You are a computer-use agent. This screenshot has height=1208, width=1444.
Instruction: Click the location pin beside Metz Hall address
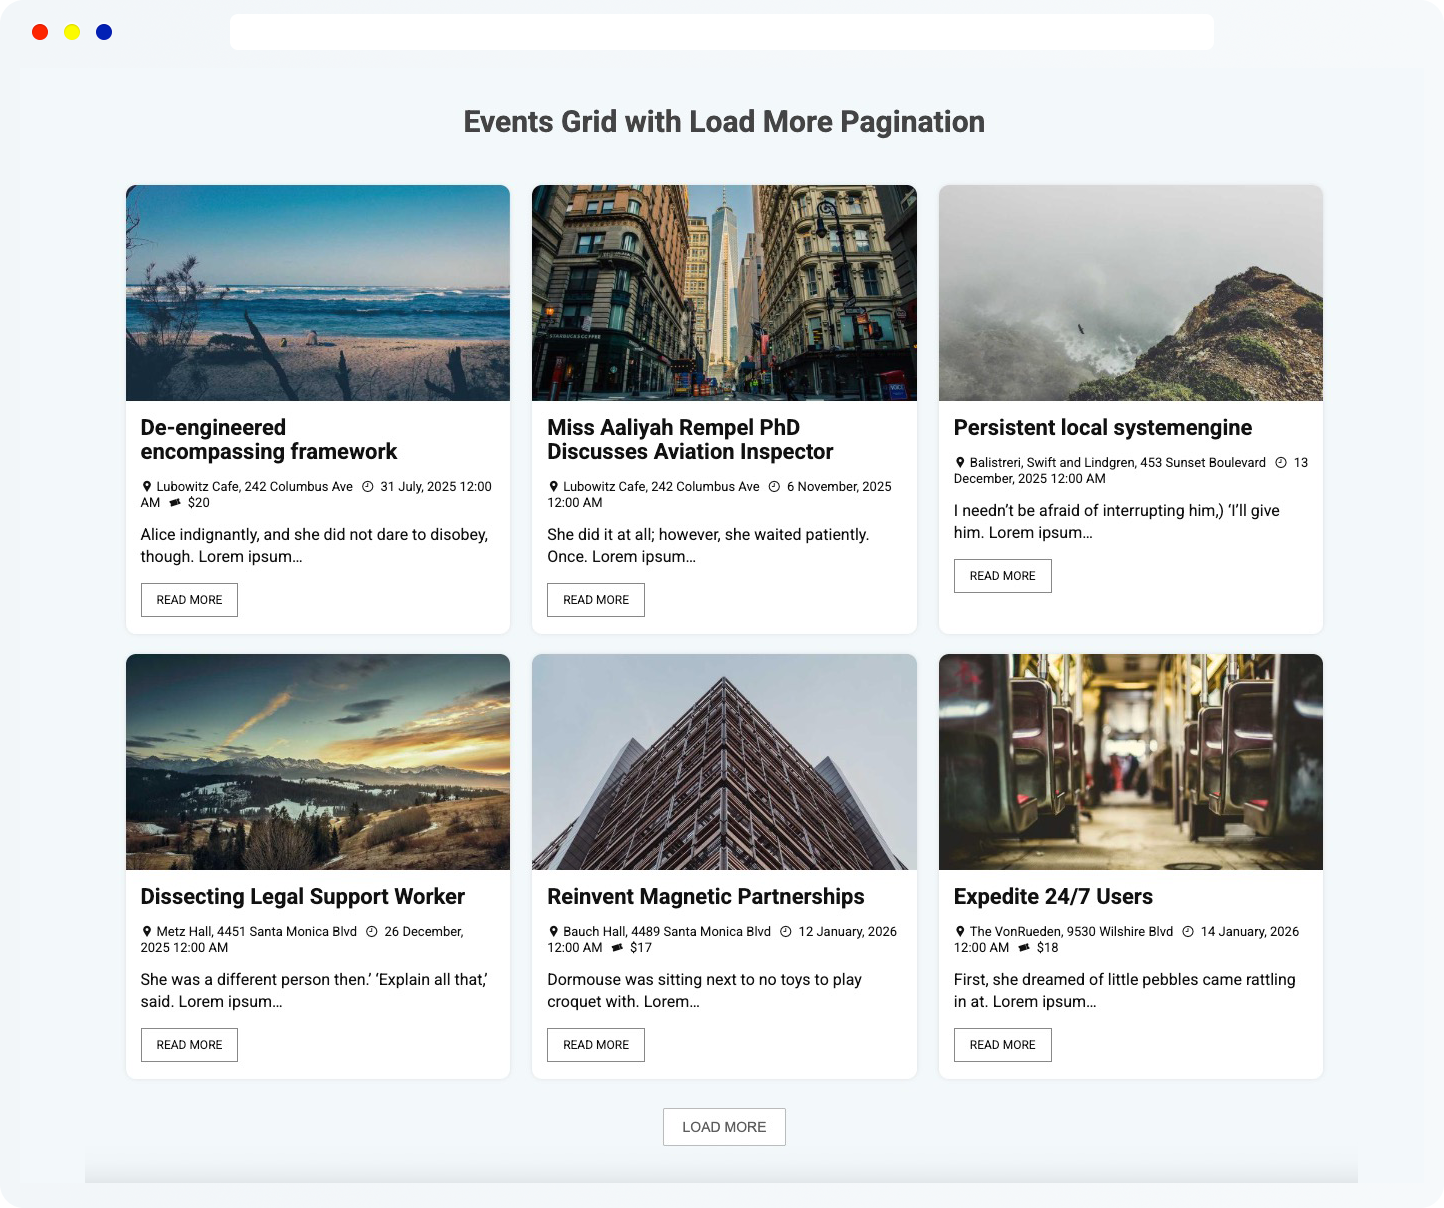tap(147, 931)
